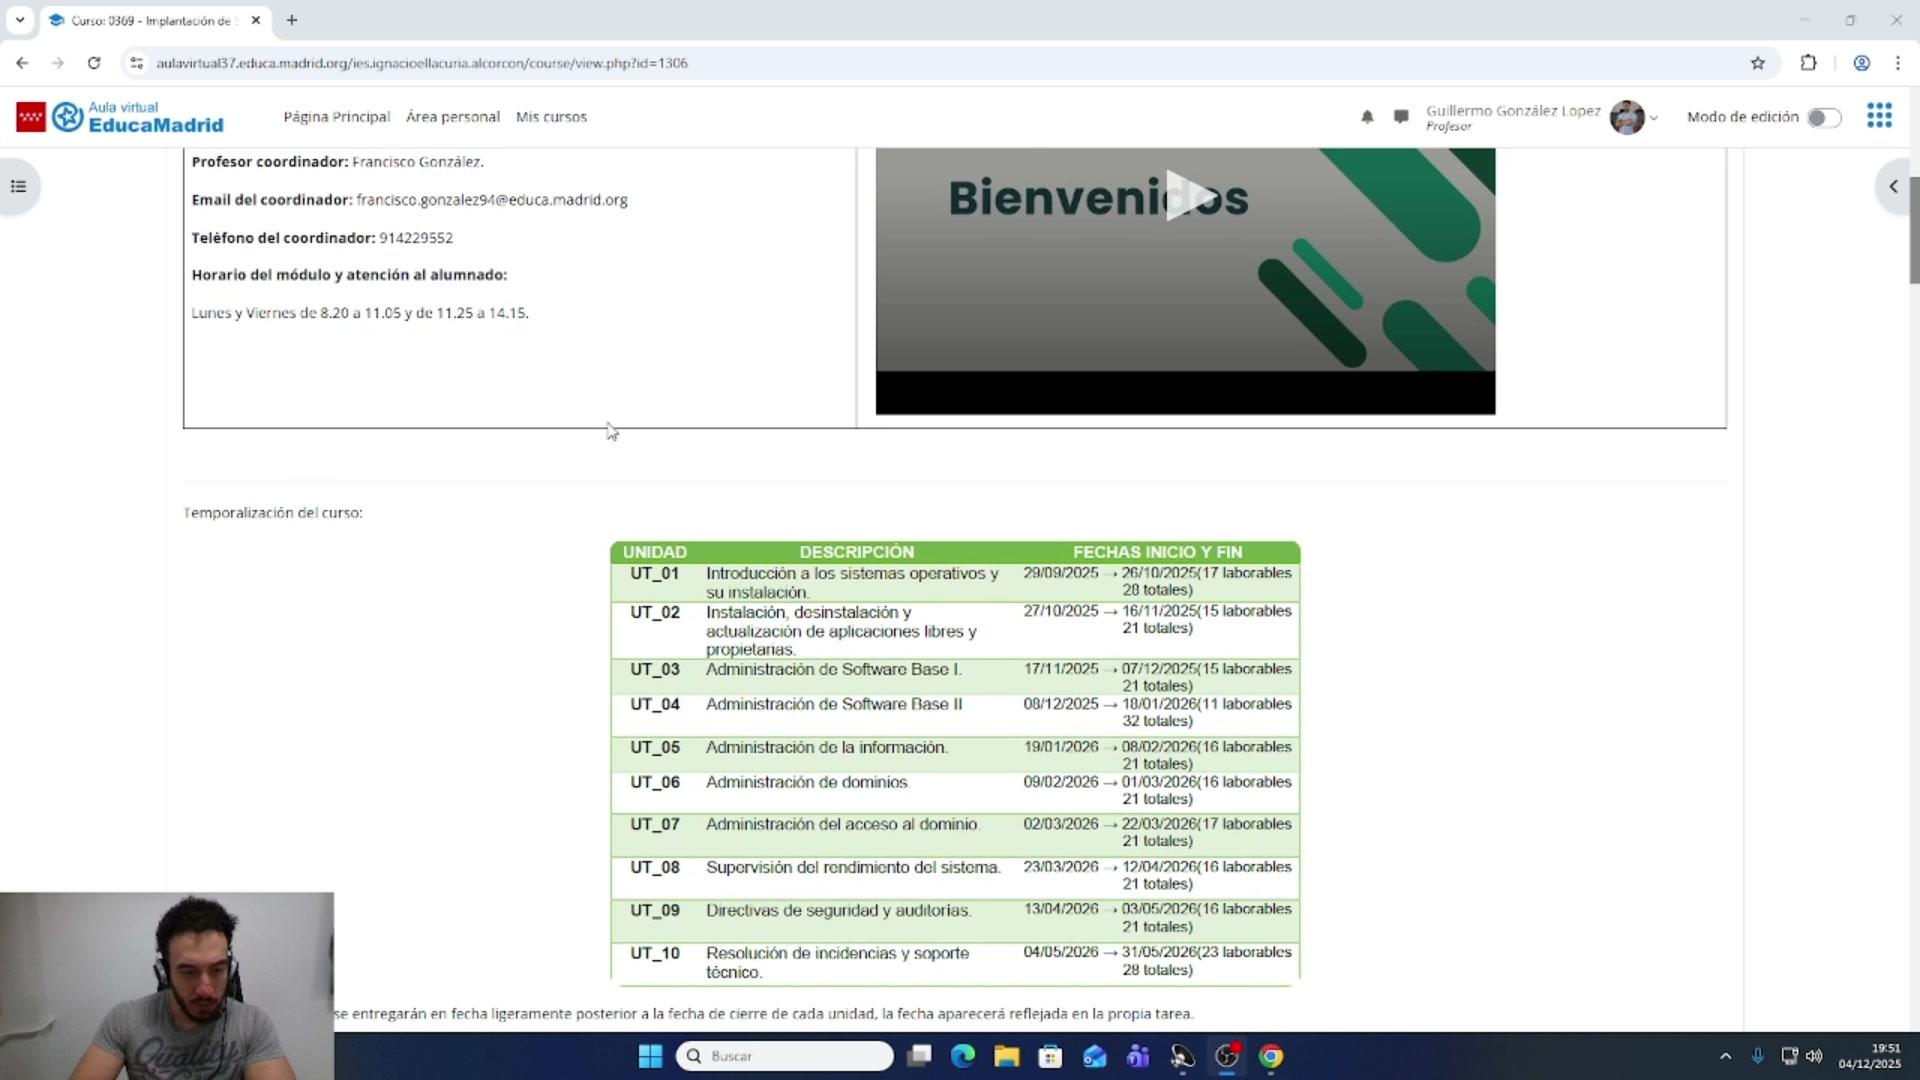Open the messaging chat bubble icon
The width and height of the screenshot is (1920, 1080).
point(1401,117)
